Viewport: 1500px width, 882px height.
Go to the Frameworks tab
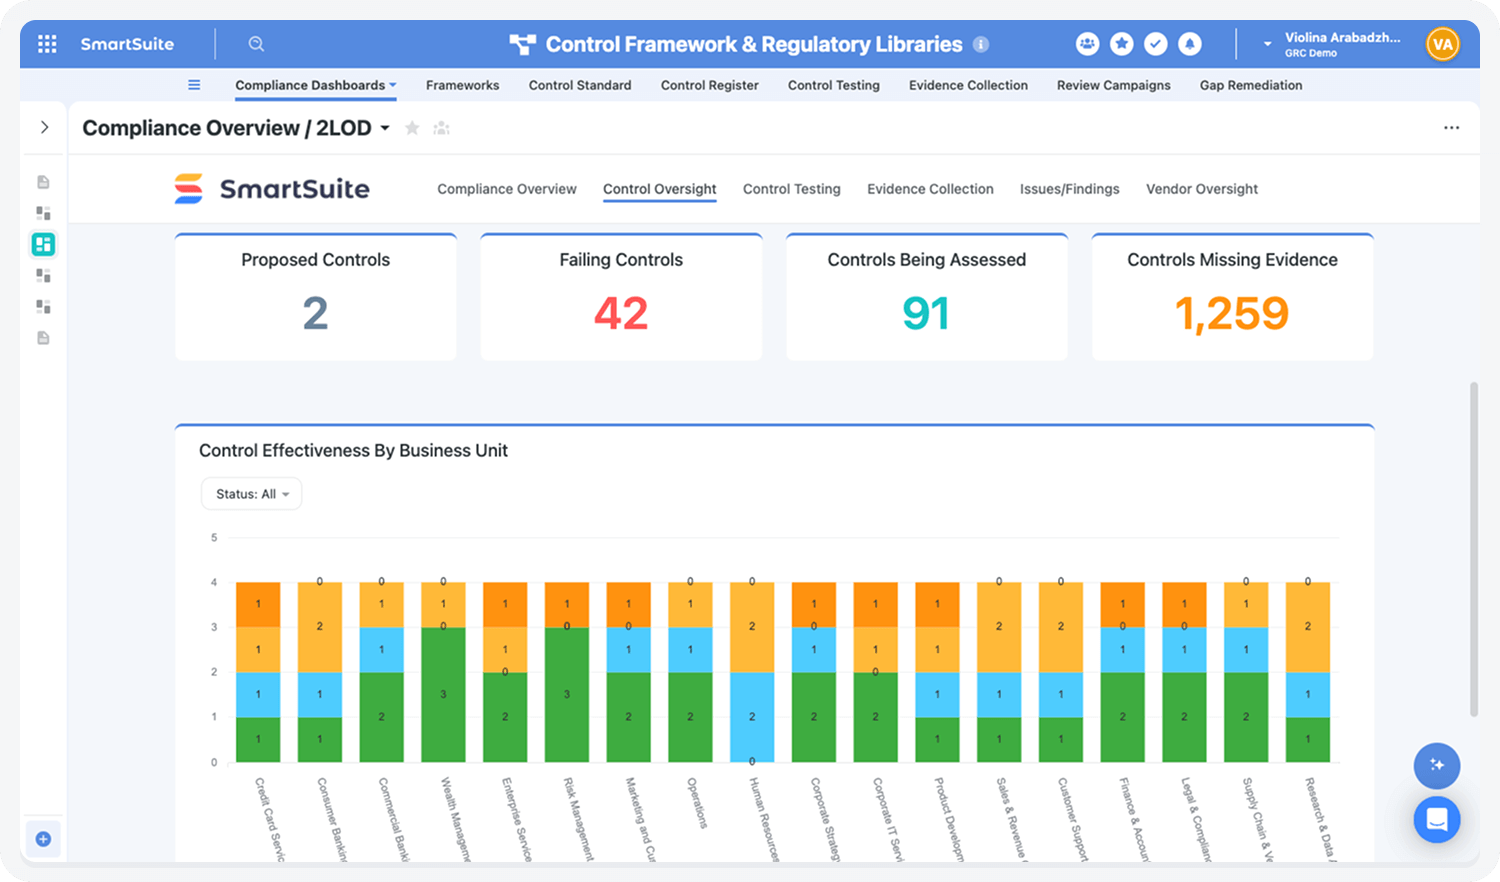coord(462,85)
